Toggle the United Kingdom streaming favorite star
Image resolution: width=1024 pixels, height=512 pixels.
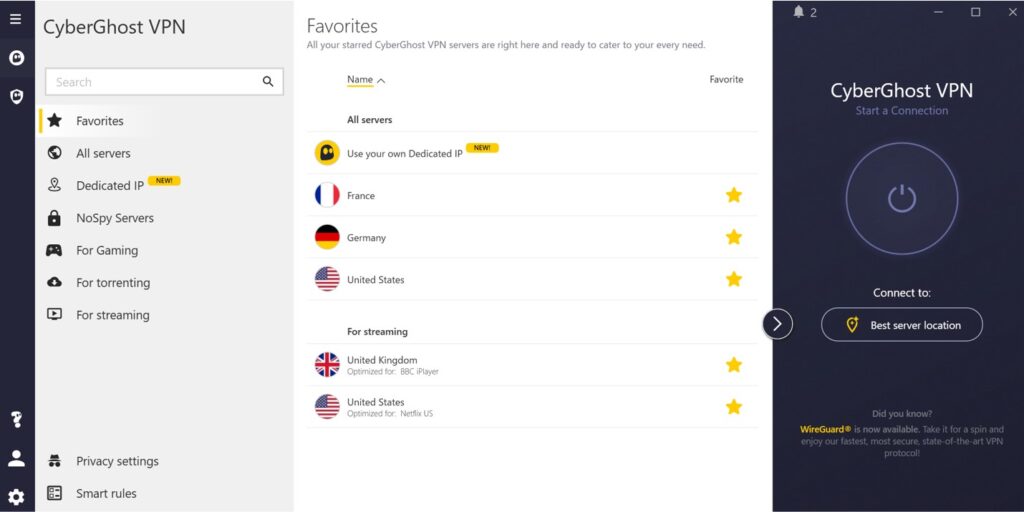click(x=734, y=365)
